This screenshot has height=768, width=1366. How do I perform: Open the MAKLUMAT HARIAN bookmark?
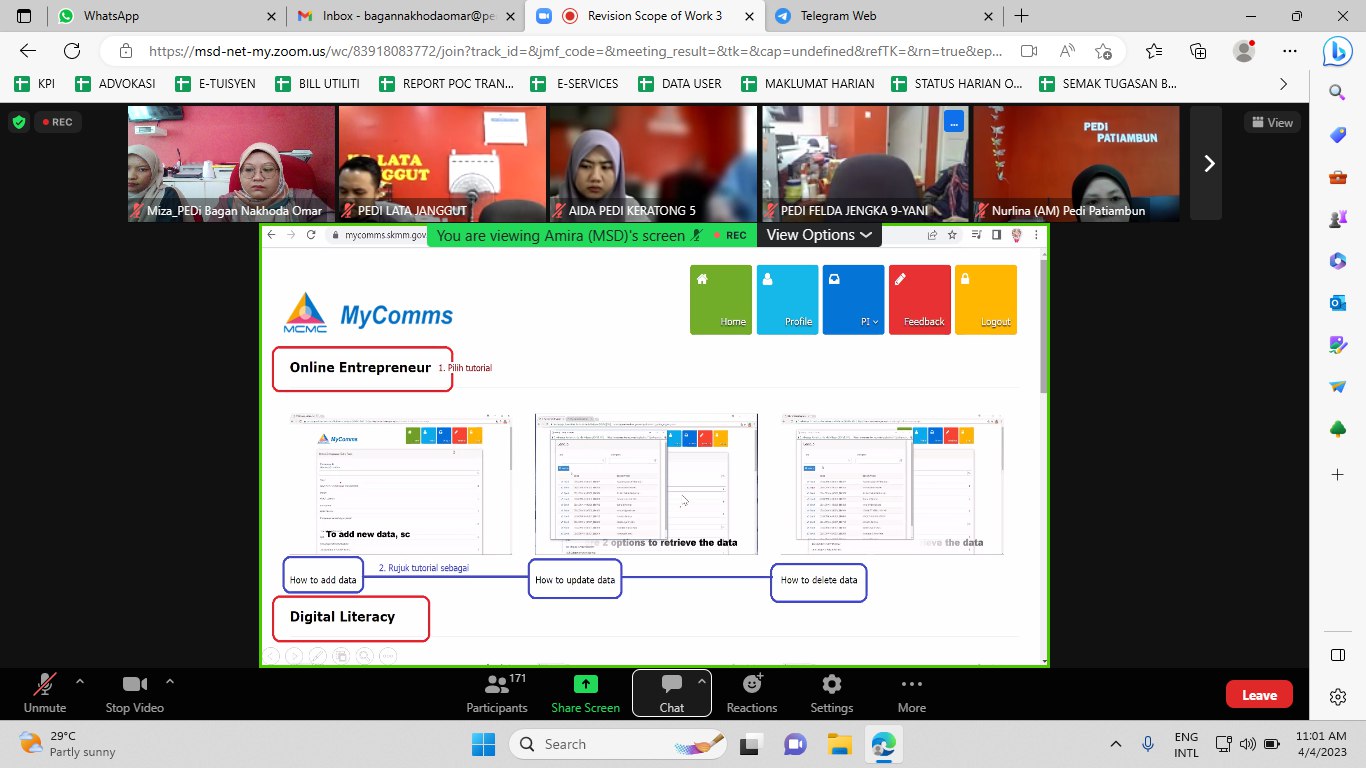point(807,84)
